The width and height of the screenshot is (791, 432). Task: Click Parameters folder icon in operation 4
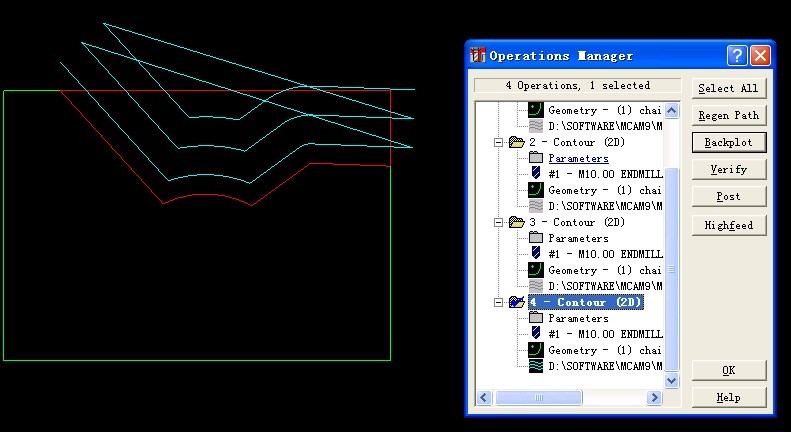pyautogui.click(x=536, y=318)
